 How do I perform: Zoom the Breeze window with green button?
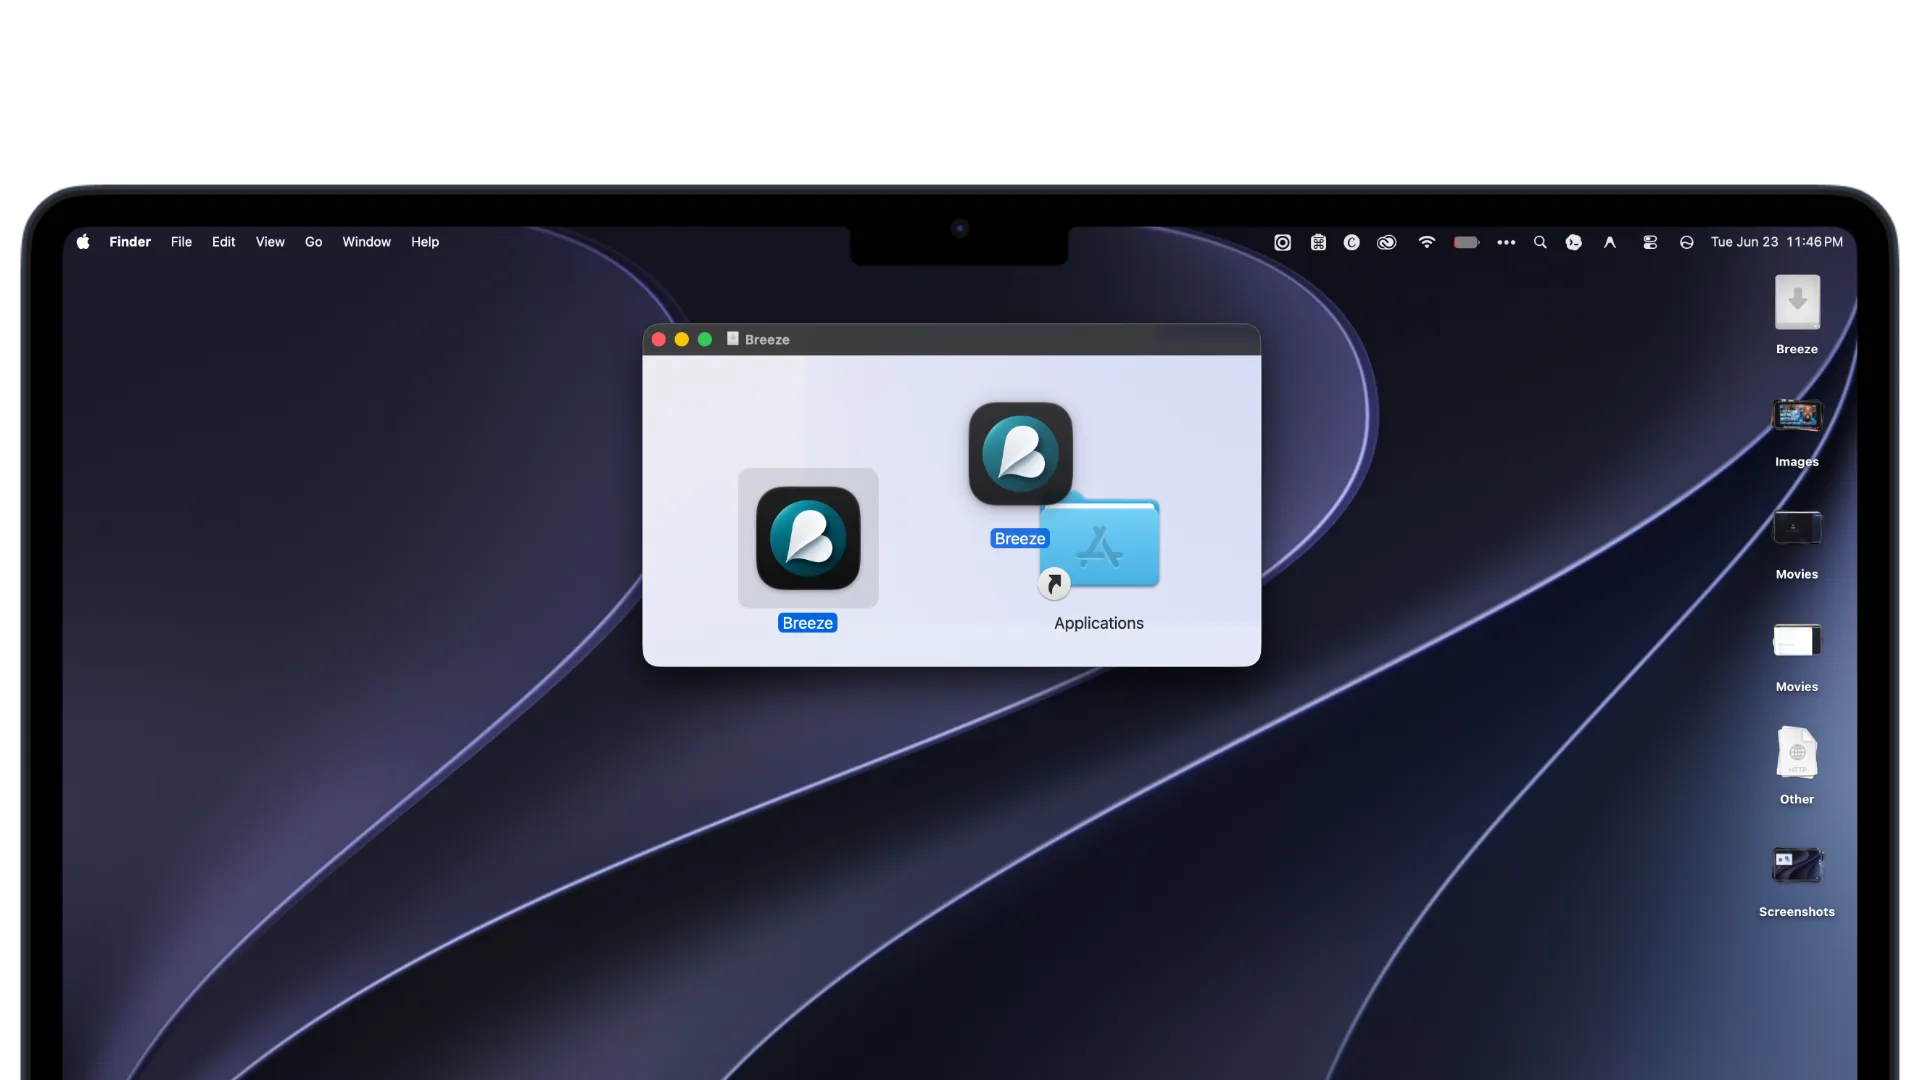pyautogui.click(x=705, y=340)
